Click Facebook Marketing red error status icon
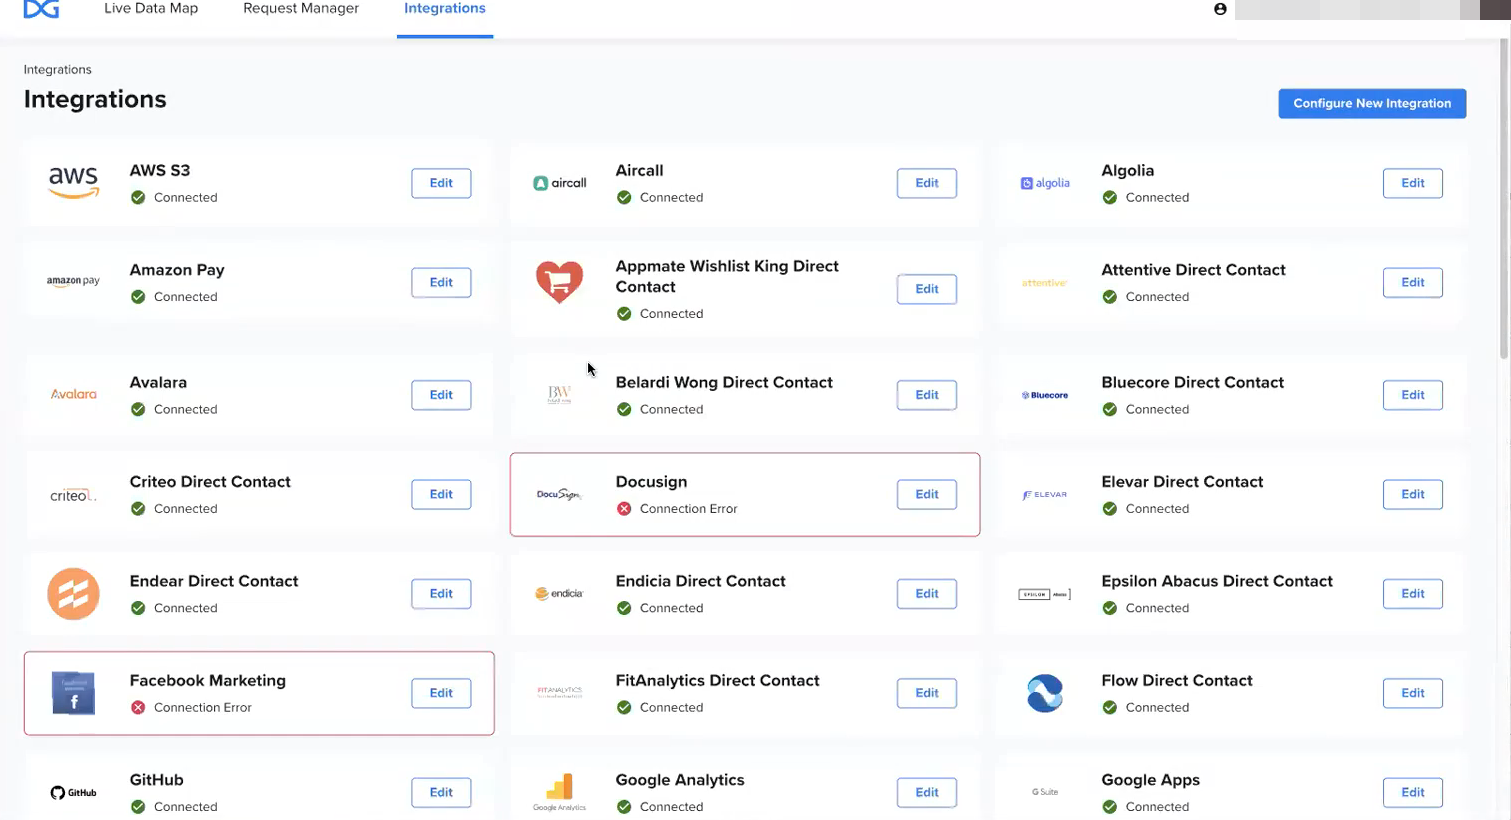 pos(138,708)
